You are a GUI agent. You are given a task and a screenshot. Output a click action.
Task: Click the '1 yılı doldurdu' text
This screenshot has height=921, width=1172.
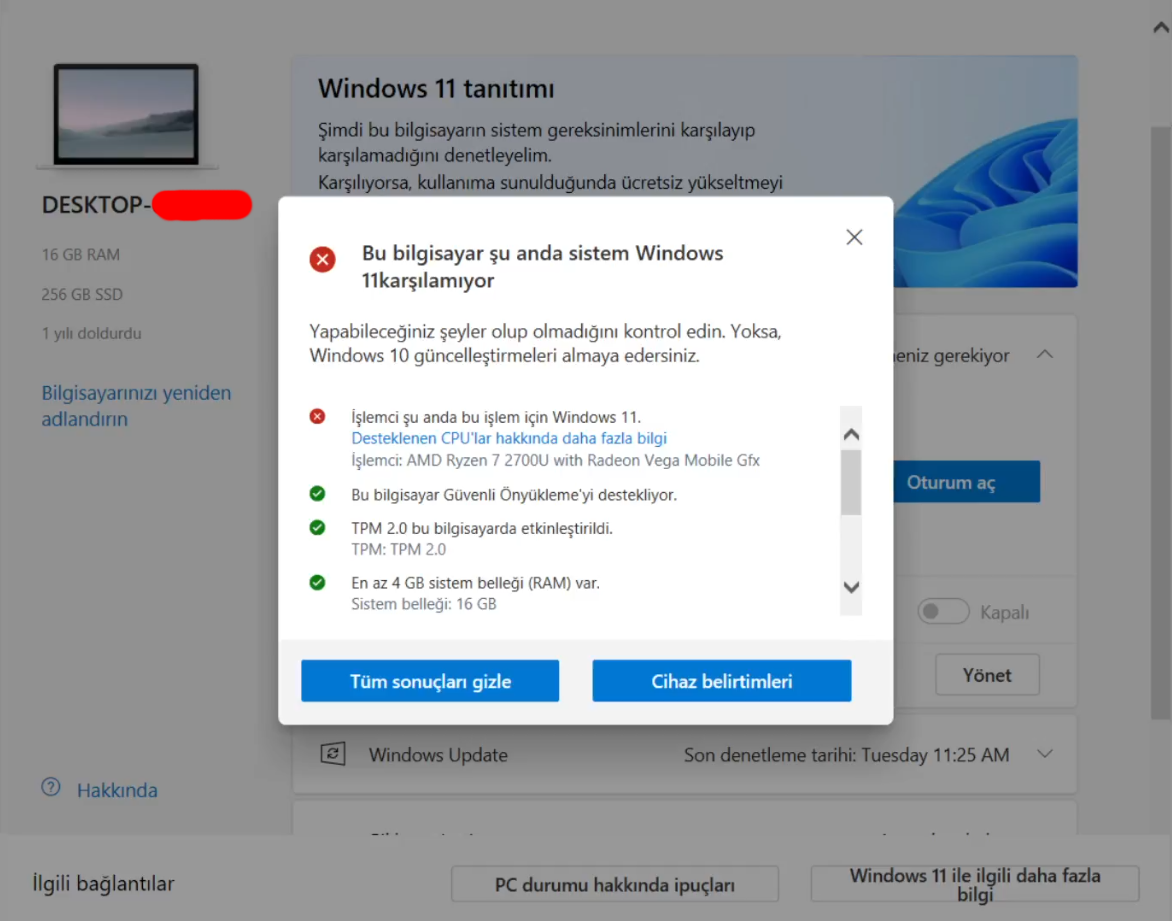[91, 333]
